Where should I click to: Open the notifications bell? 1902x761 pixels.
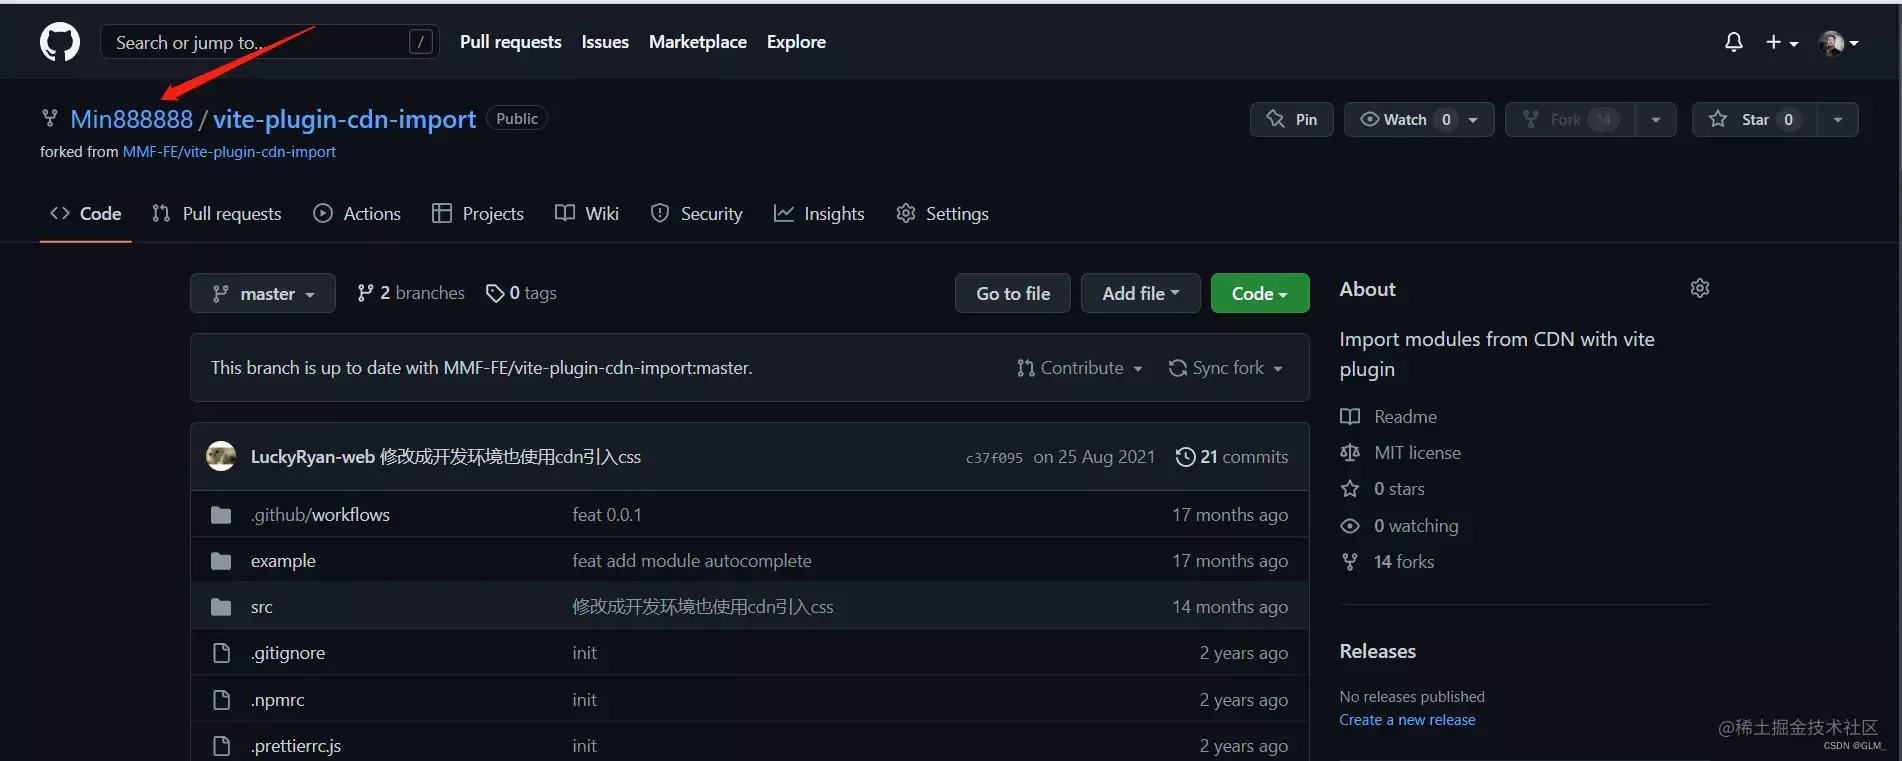[x=1734, y=42]
